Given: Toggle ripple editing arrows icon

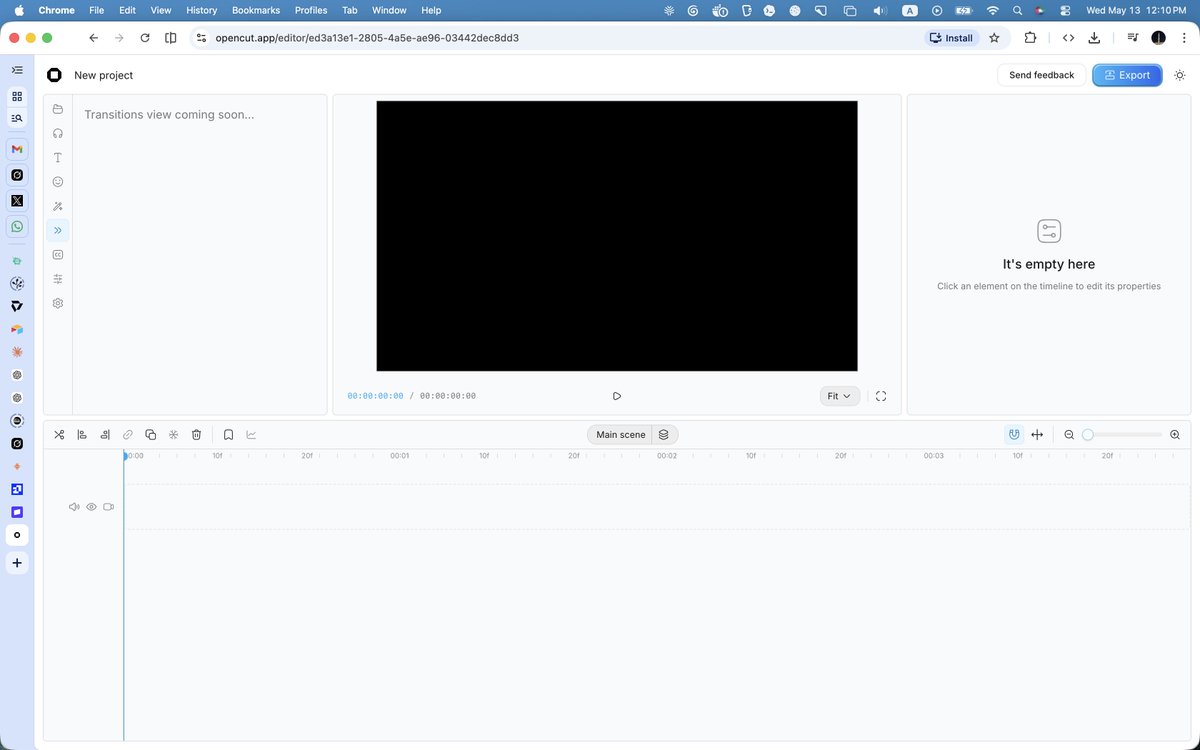Looking at the screenshot, I should 1037,434.
